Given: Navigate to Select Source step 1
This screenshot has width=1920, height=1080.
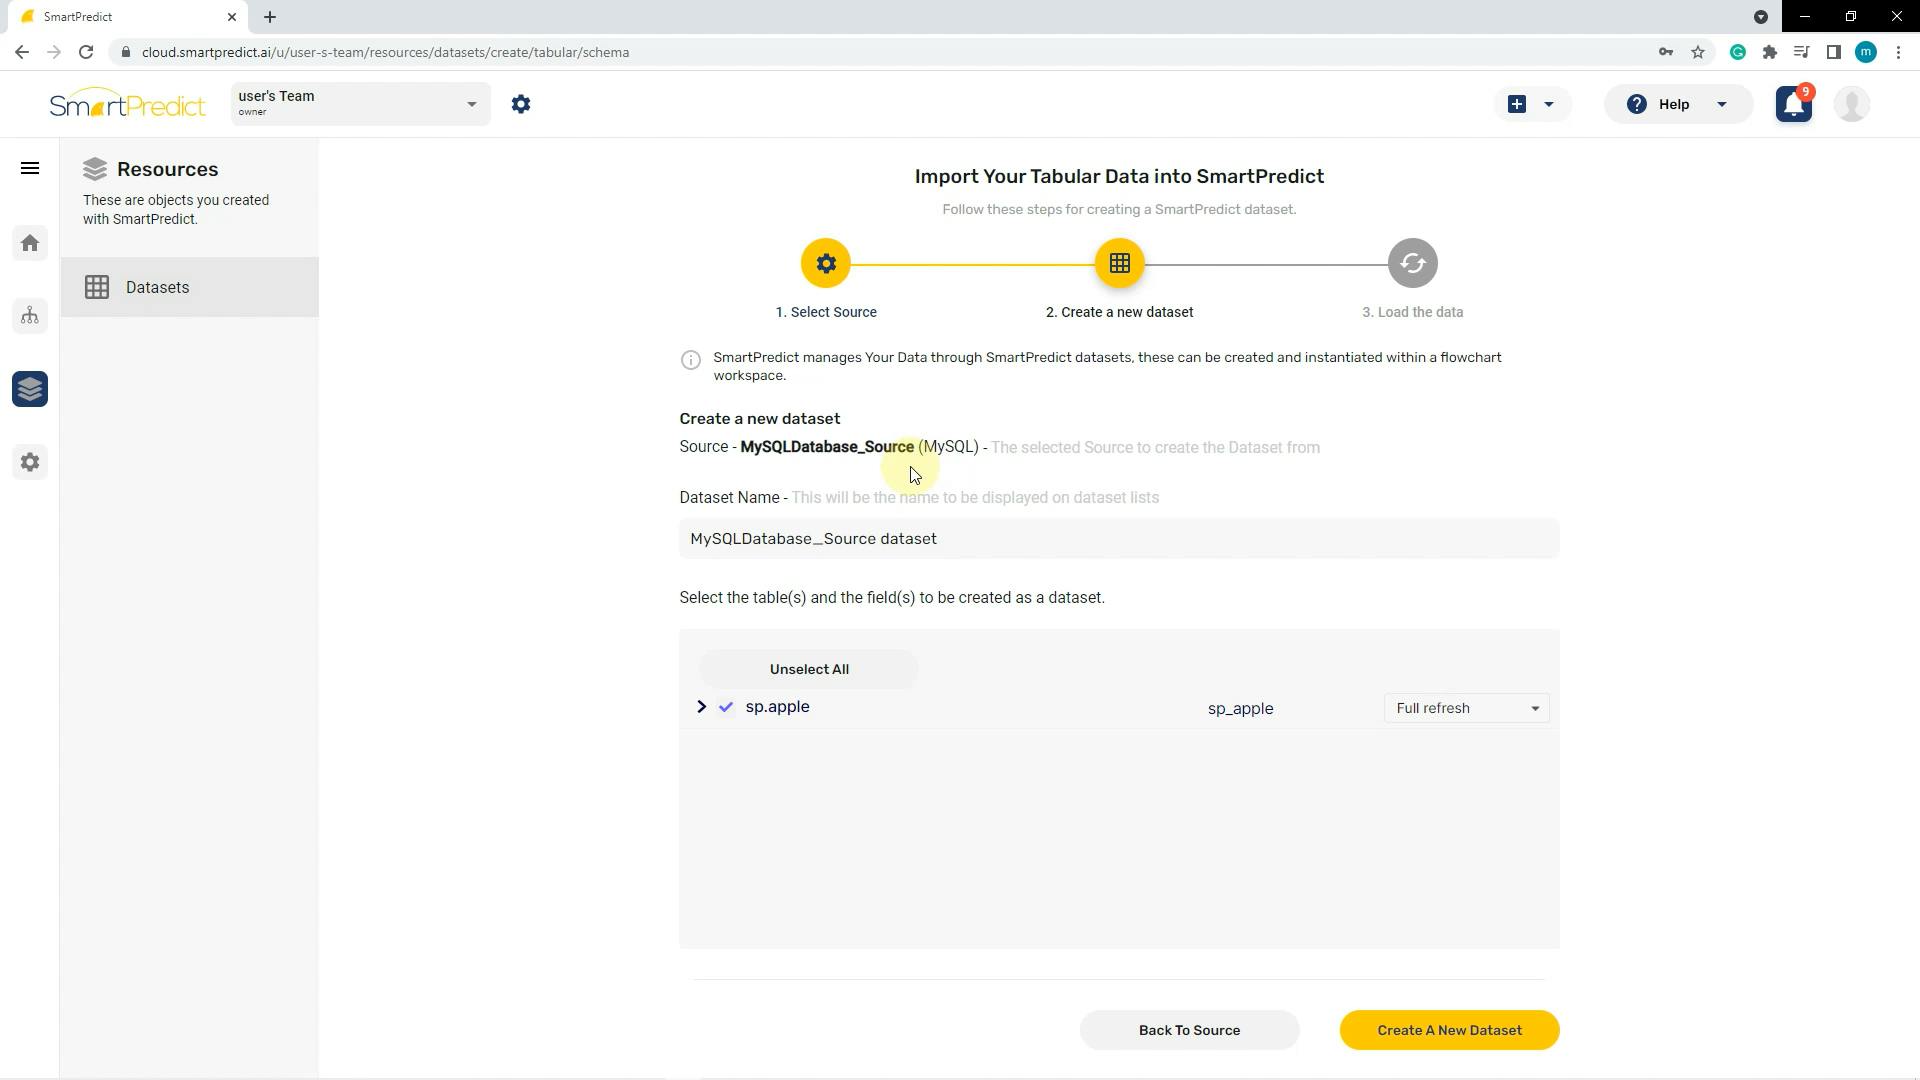Looking at the screenshot, I should coord(828,264).
